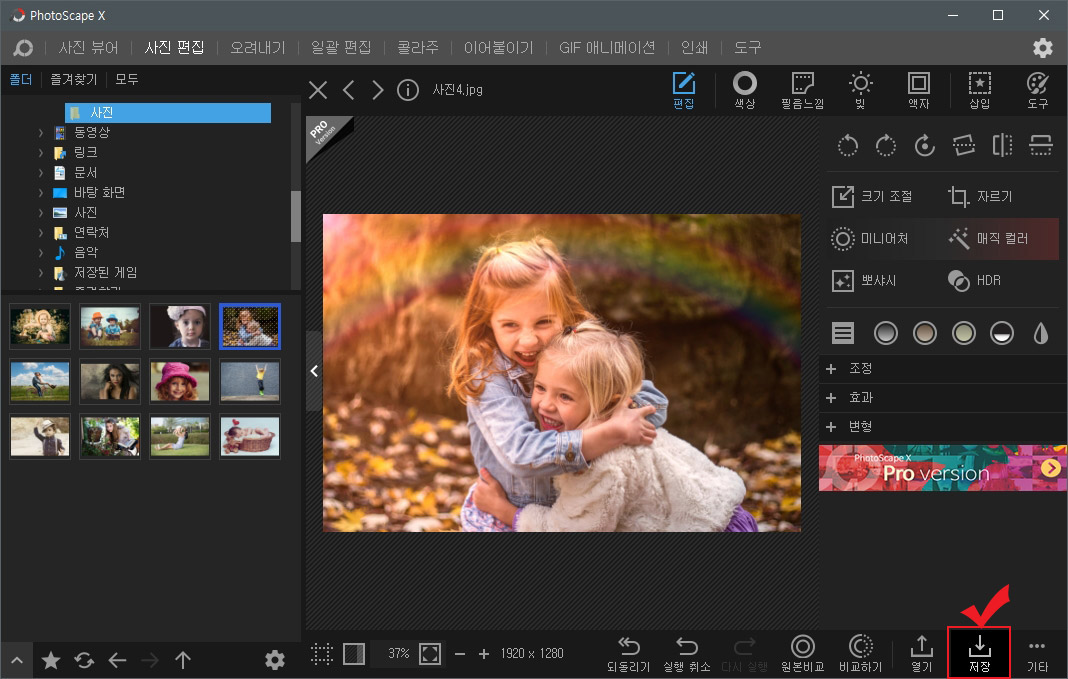Switch to 콜라주 (Collage) tab
The width and height of the screenshot is (1068, 679).
(418, 48)
